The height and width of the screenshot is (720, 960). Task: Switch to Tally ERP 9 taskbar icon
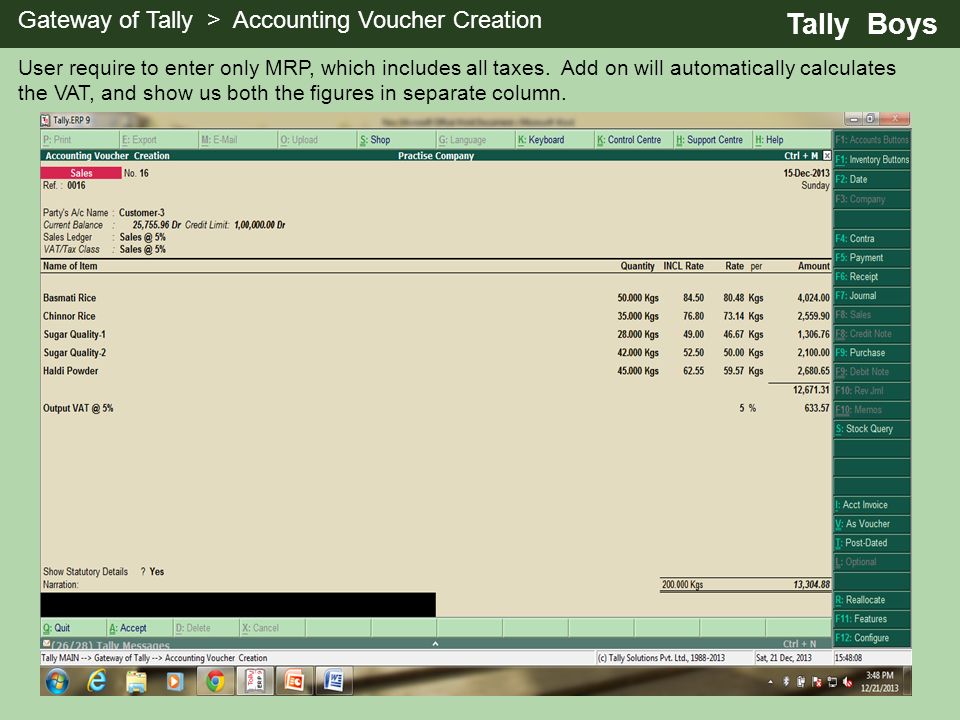coord(255,681)
